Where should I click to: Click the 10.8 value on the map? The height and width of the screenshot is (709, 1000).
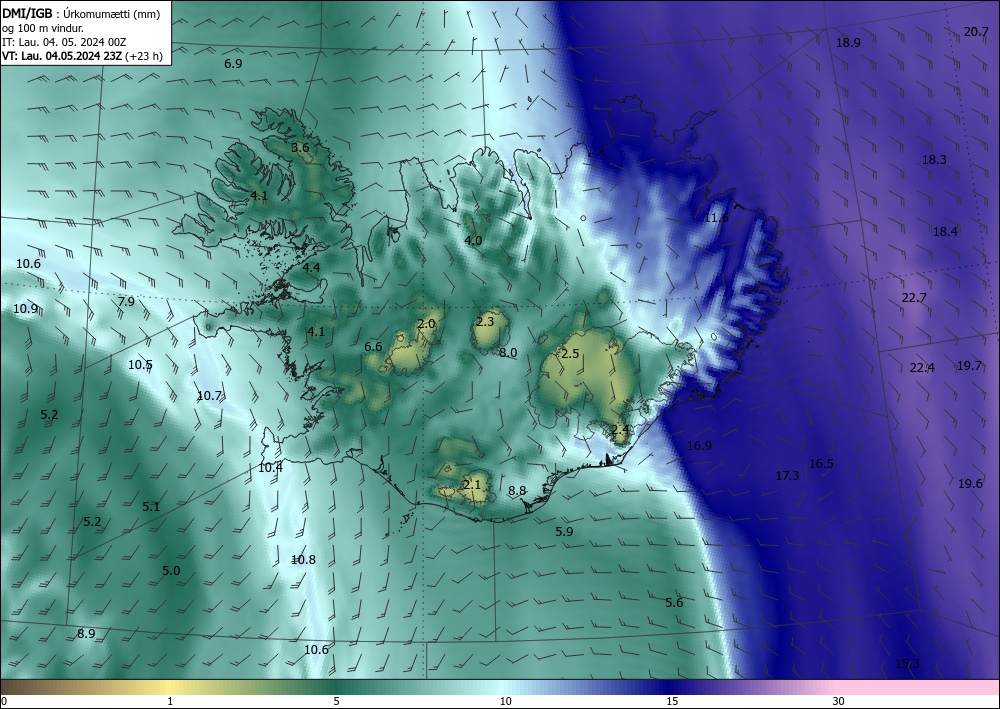coord(304,560)
